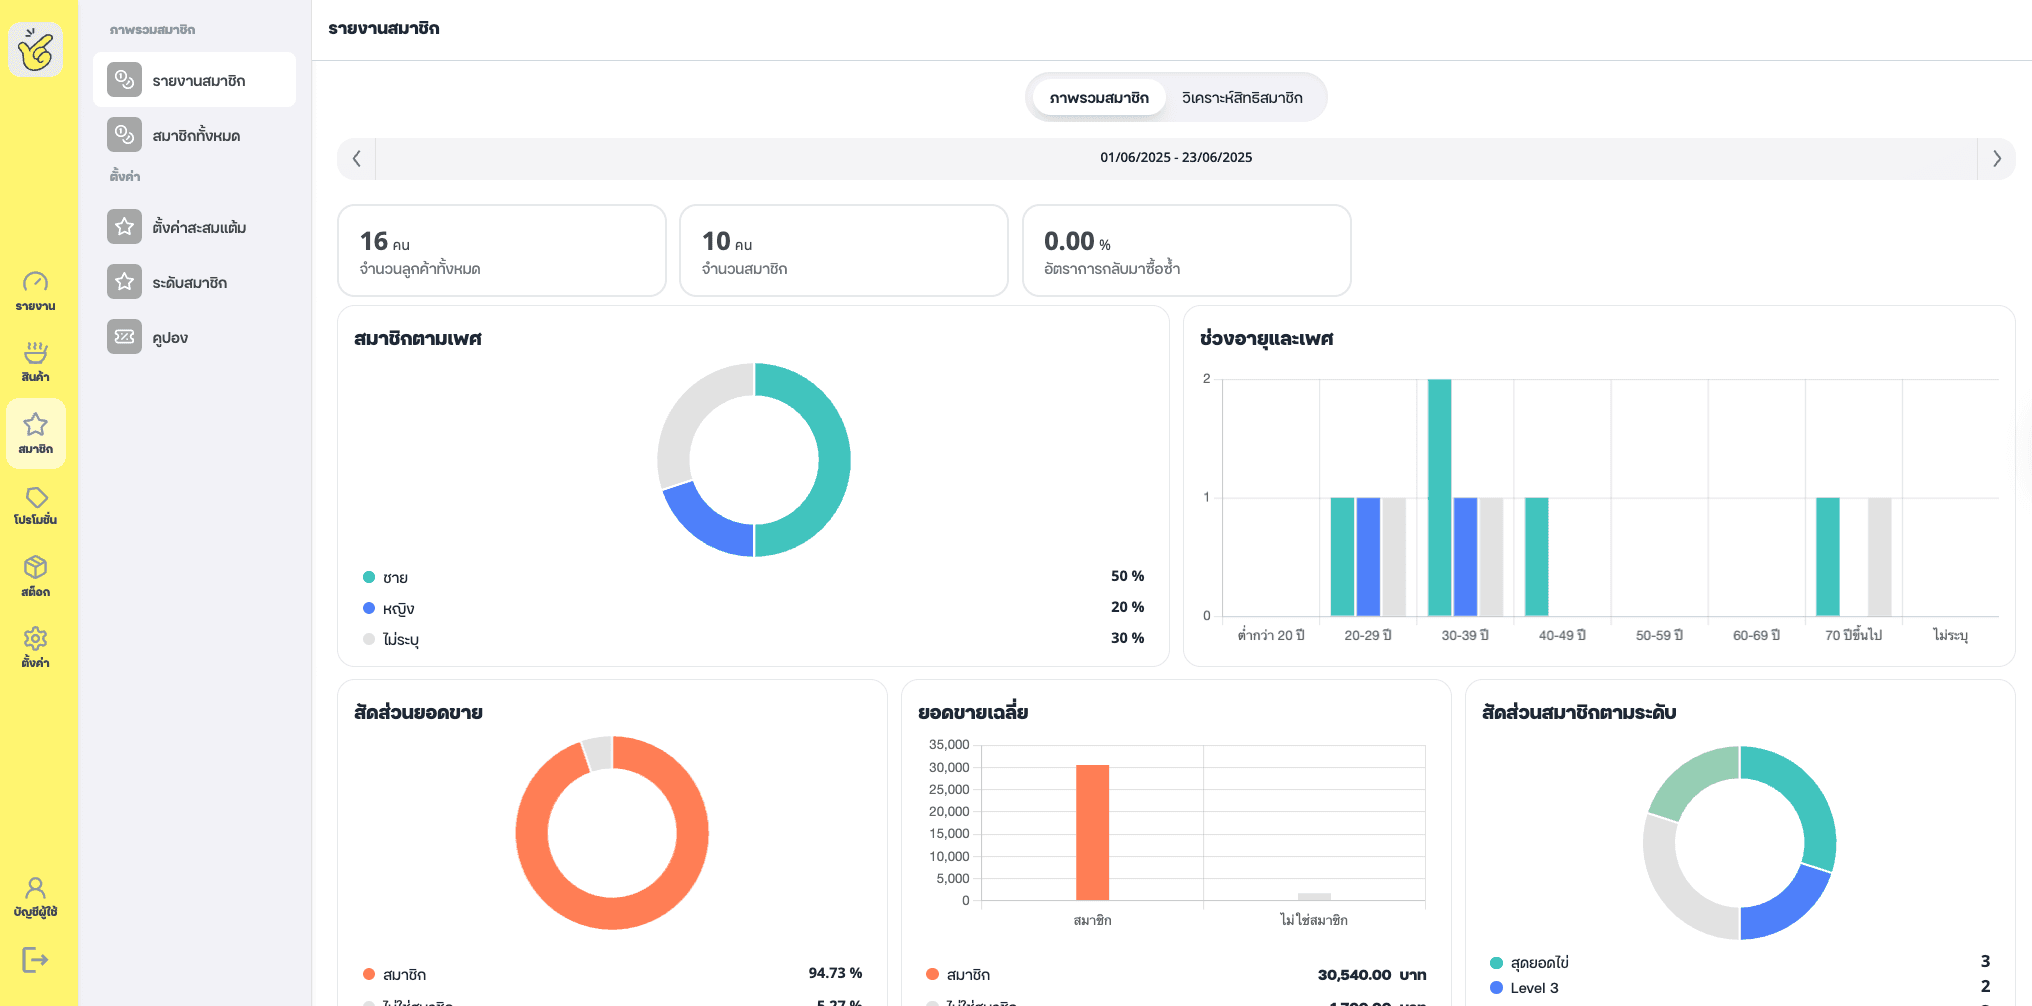The image size is (2032, 1006).
Task: Open สมาชิกทั้งหมด menu item
Action: [x=194, y=135]
